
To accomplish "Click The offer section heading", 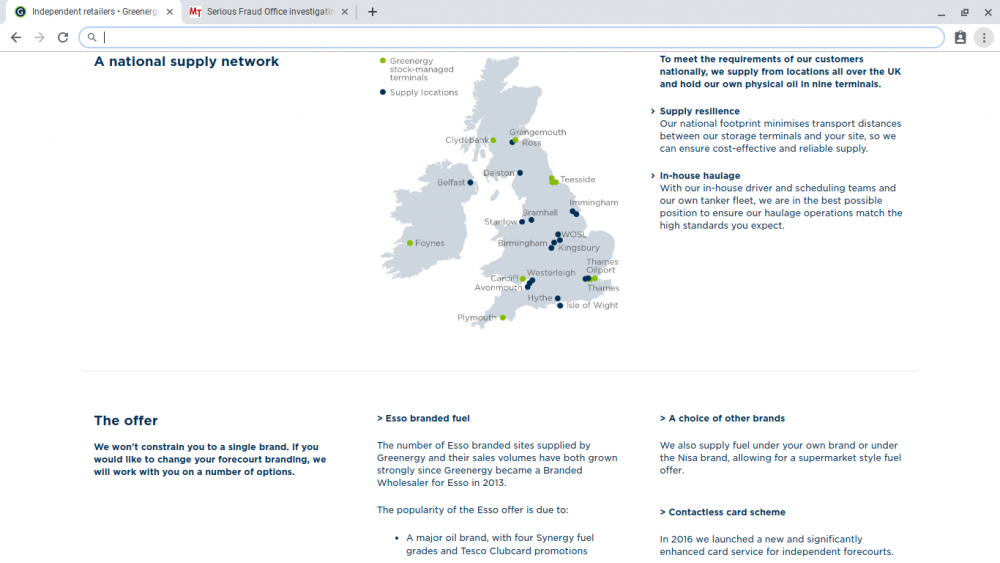I will (126, 420).
